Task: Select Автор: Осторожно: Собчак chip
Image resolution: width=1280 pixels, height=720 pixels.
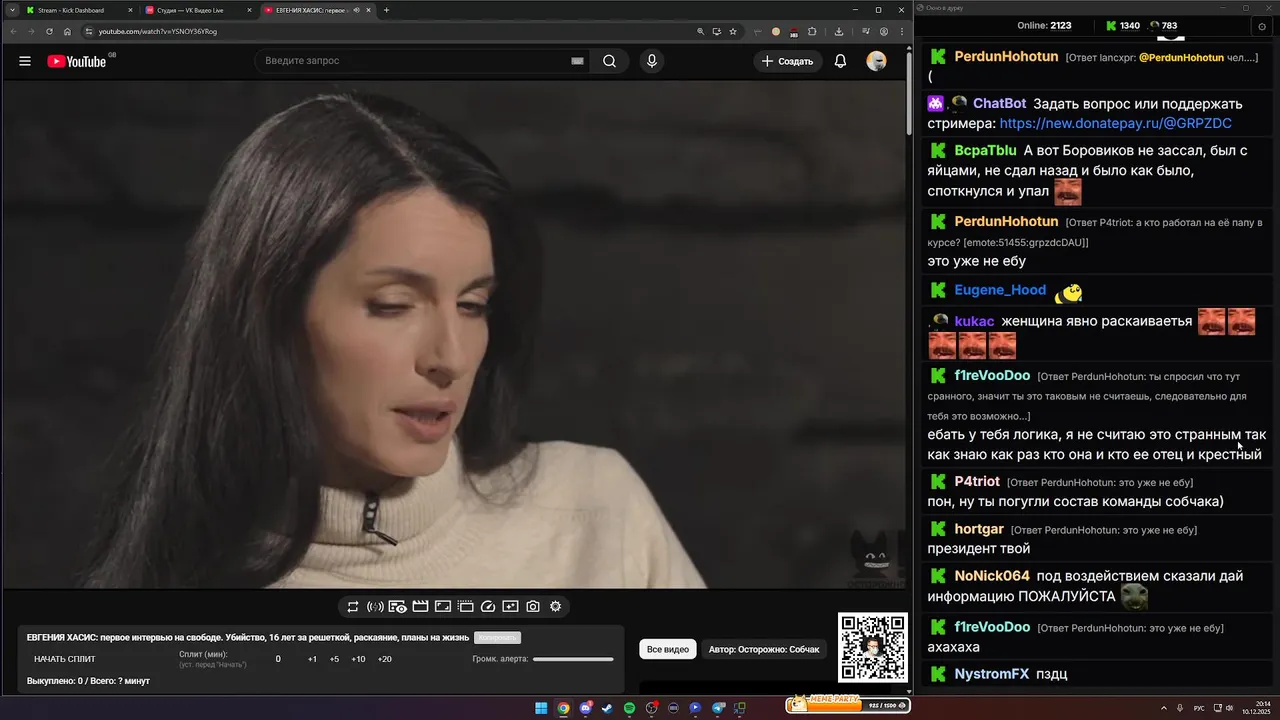Action: [764, 649]
